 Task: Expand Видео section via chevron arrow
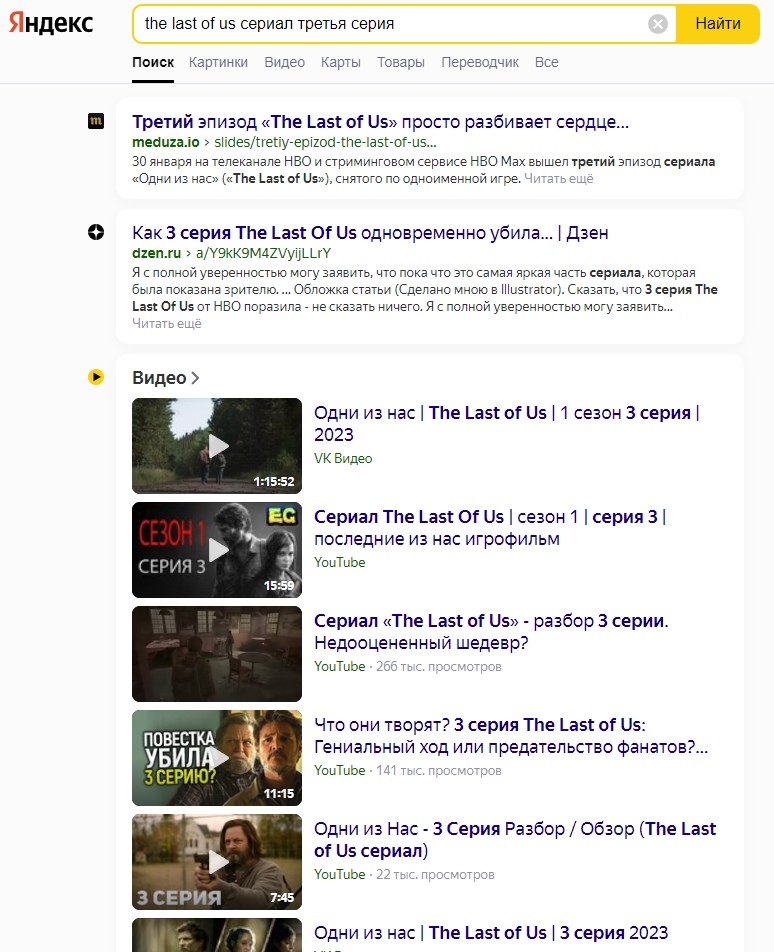coord(195,378)
